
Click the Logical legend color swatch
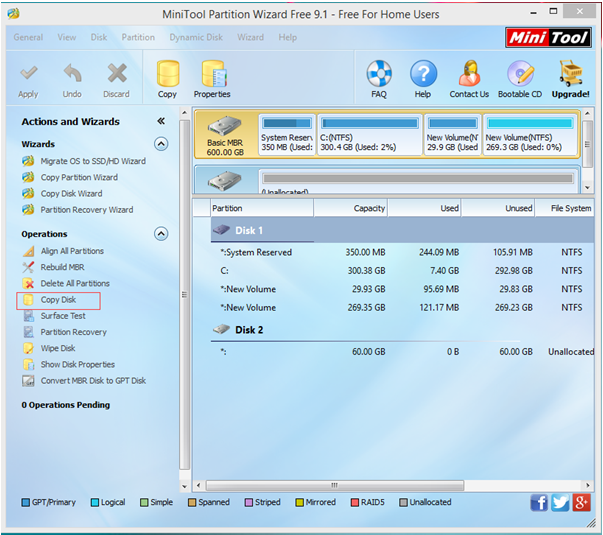click(x=95, y=502)
